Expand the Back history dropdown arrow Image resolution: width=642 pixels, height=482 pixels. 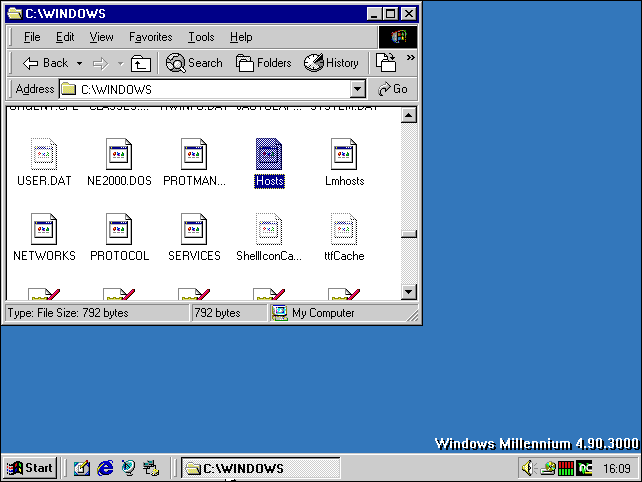click(79, 63)
